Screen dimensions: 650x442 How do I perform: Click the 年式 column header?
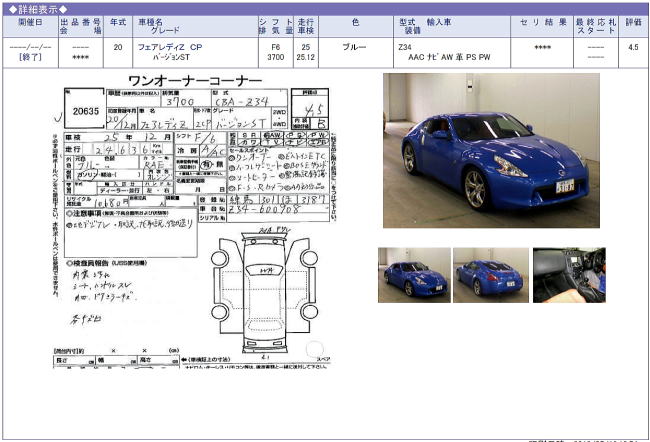[x=118, y=26]
